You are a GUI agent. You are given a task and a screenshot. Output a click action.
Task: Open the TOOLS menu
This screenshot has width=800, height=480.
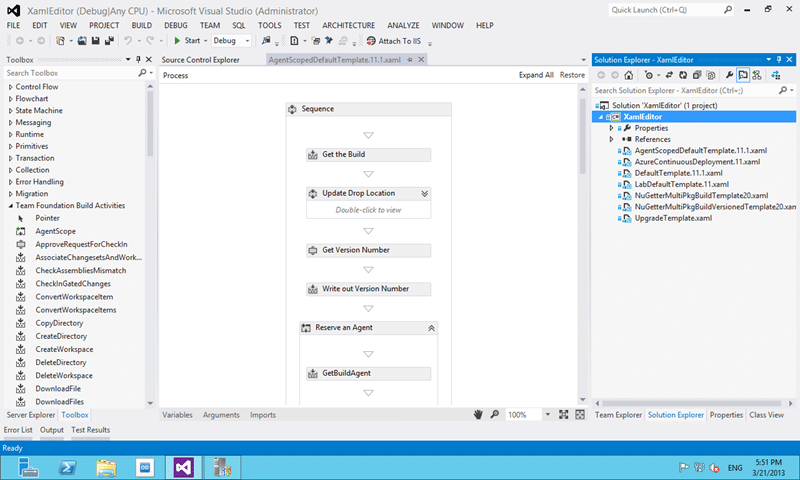[269, 26]
